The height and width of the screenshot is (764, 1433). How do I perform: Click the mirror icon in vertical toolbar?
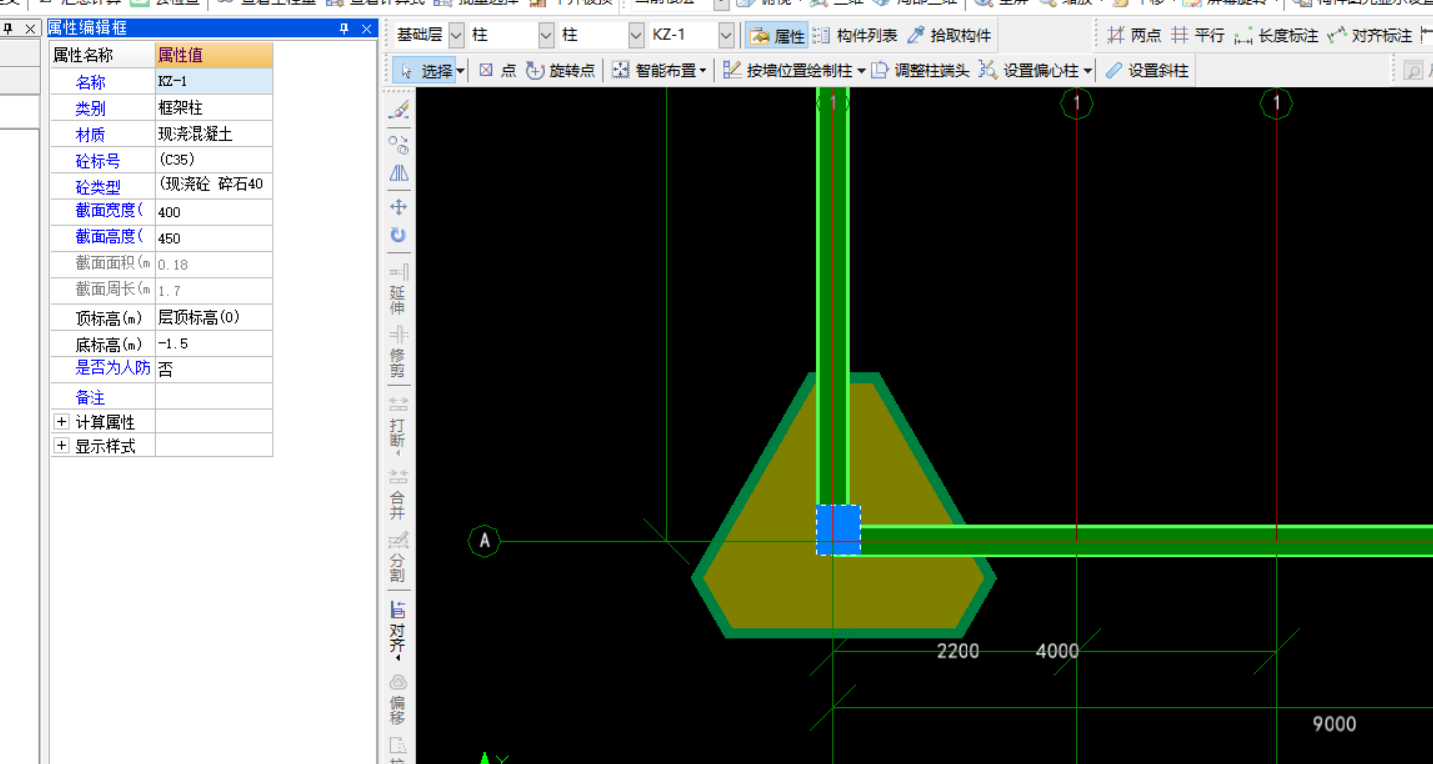pyautogui.click(x=398, y=173)
